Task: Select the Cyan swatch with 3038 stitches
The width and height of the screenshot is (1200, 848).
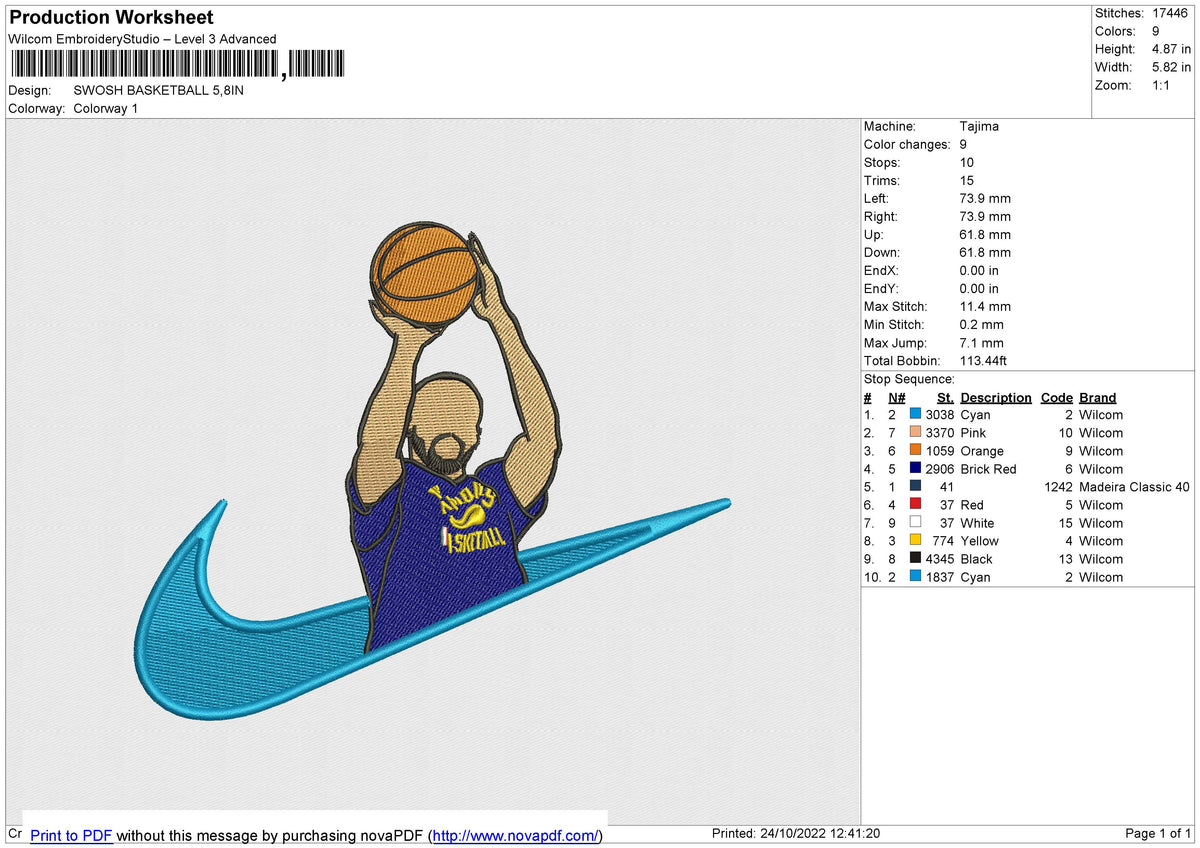Action: [915, 414]
